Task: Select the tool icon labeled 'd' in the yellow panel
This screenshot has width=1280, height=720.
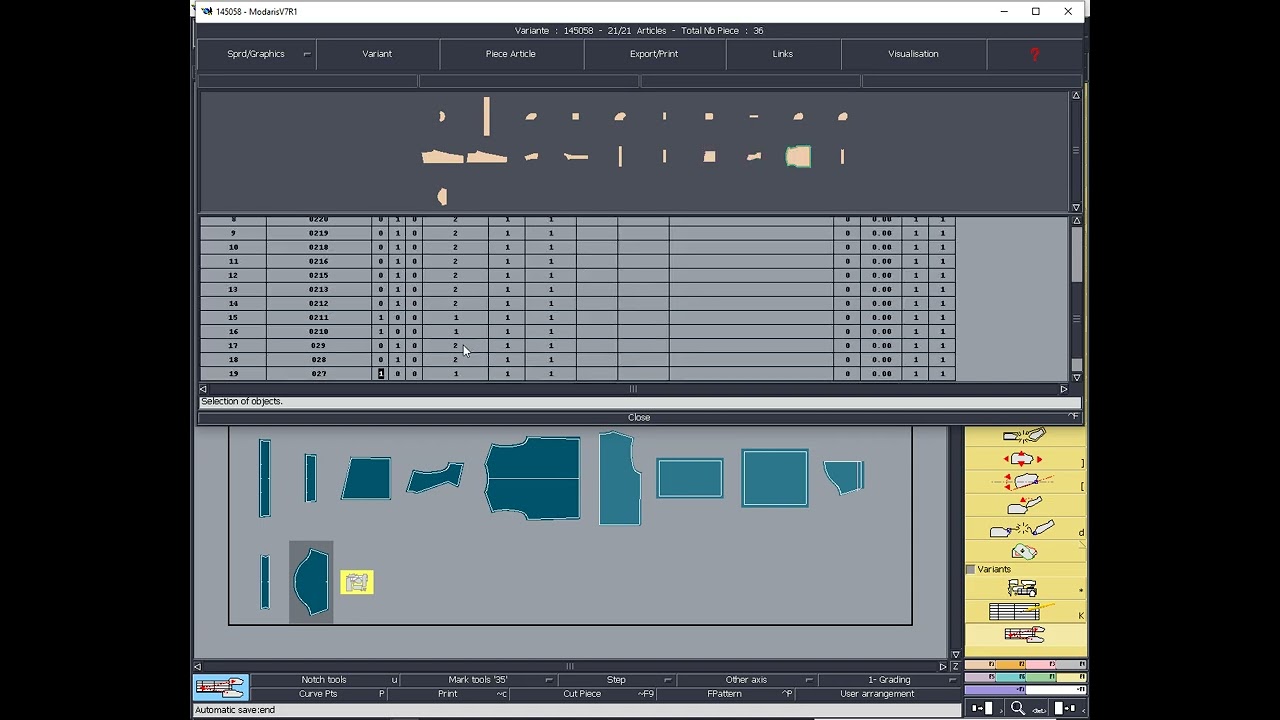Action: [1023, 528]
